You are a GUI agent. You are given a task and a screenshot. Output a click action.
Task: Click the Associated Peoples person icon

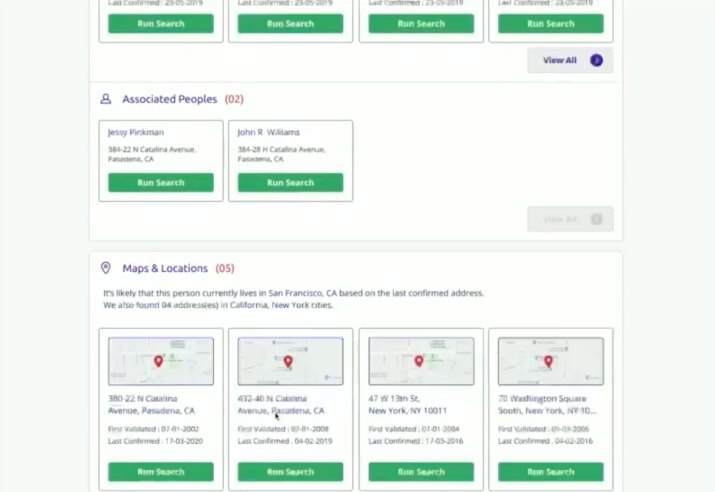pyautogui.click(x=105, y=99)
